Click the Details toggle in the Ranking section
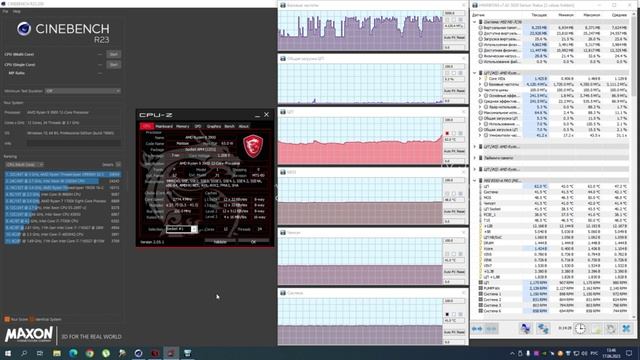Image resolution: width=640 pixels, height=360 pixels. pos(118,164)
